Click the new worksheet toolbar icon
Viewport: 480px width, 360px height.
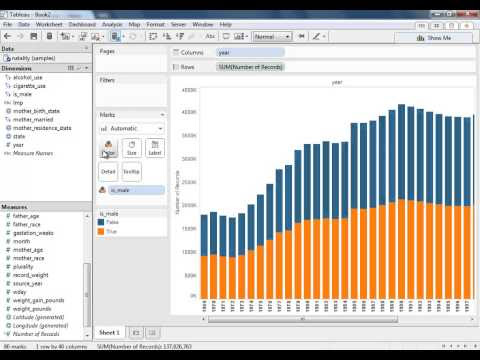tap(65, 36)
